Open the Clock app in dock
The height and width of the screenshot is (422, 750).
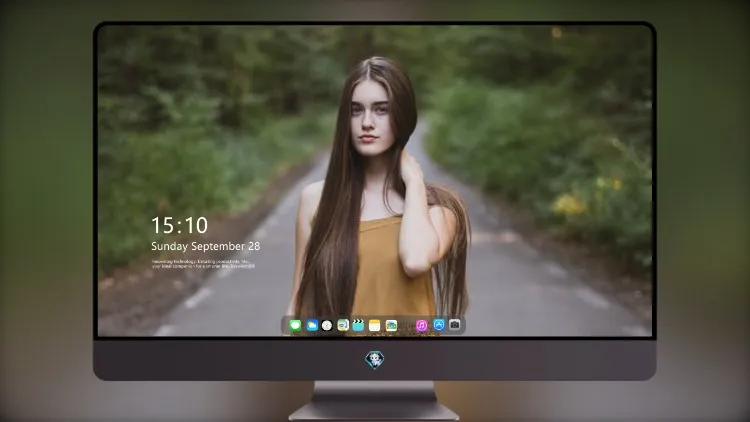pos(327,325)
